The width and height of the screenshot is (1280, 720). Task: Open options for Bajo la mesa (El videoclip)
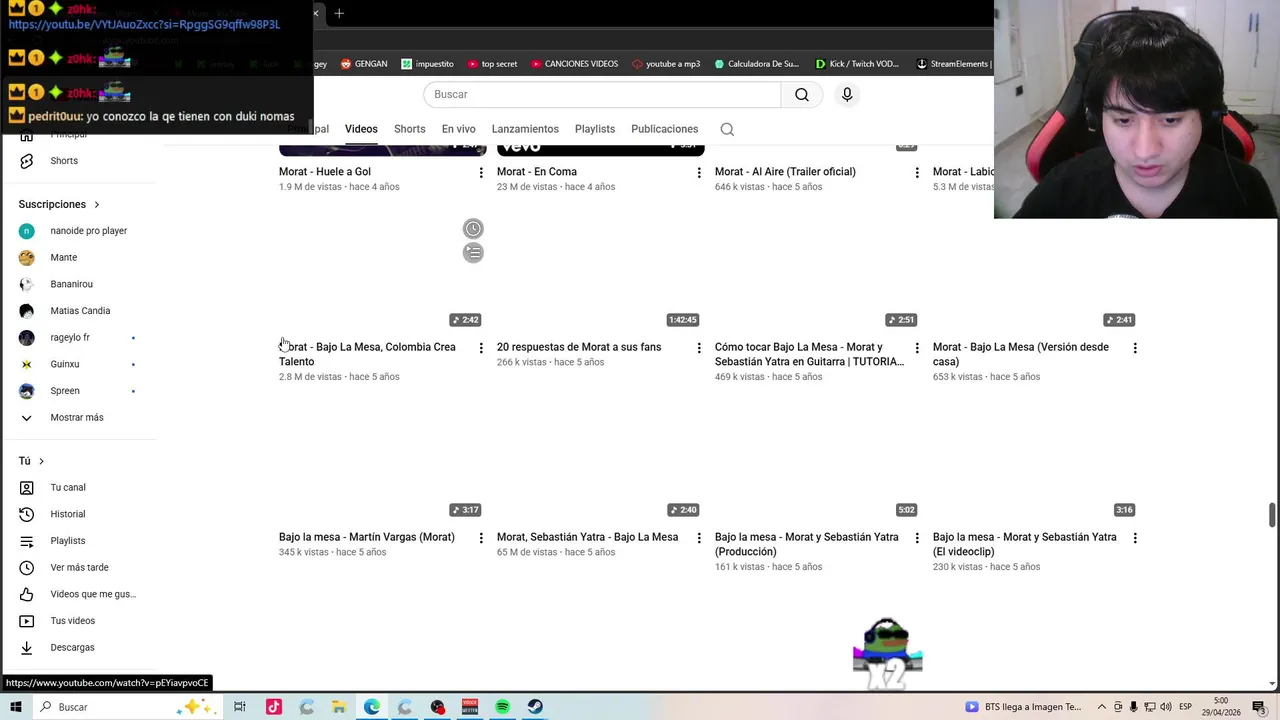pyautogui.click(x=1135, y=538)
